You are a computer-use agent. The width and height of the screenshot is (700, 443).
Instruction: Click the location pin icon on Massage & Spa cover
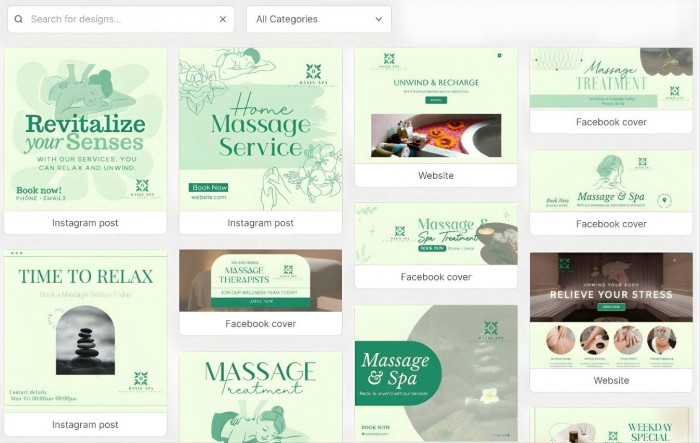pos(665,201)
